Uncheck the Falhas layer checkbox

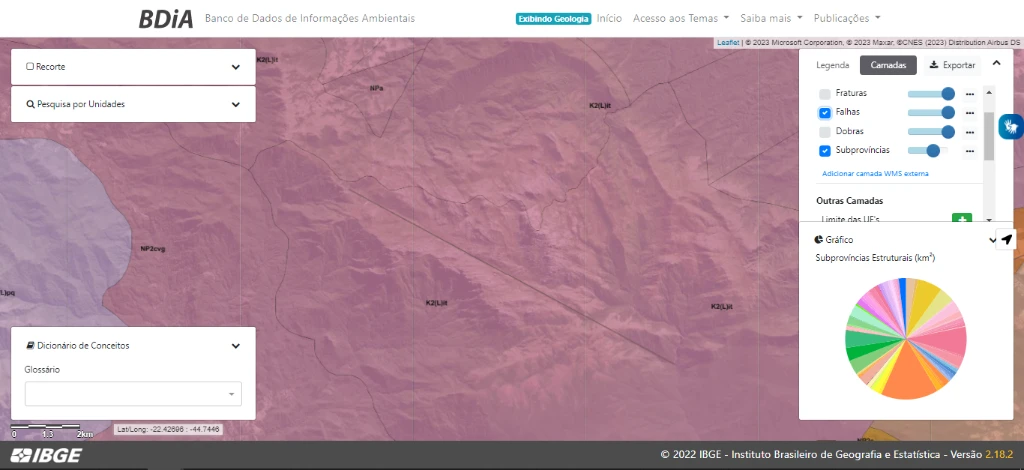point(825,113)
